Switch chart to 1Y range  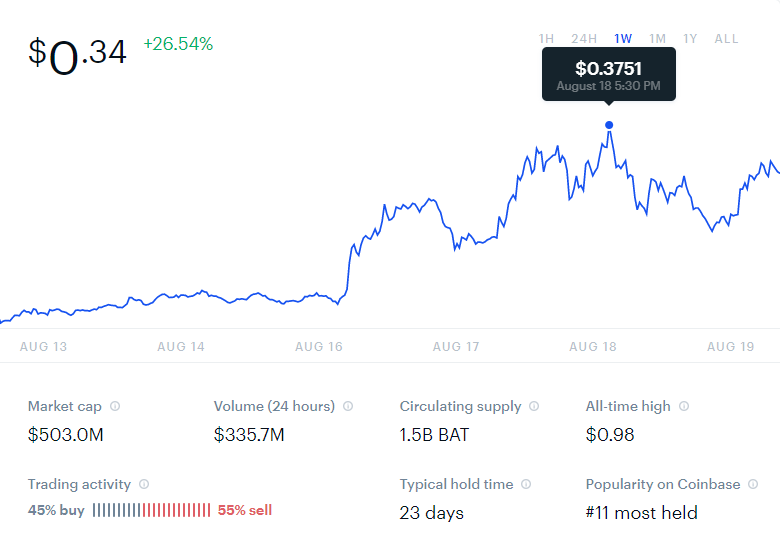[x=690, y=39]
